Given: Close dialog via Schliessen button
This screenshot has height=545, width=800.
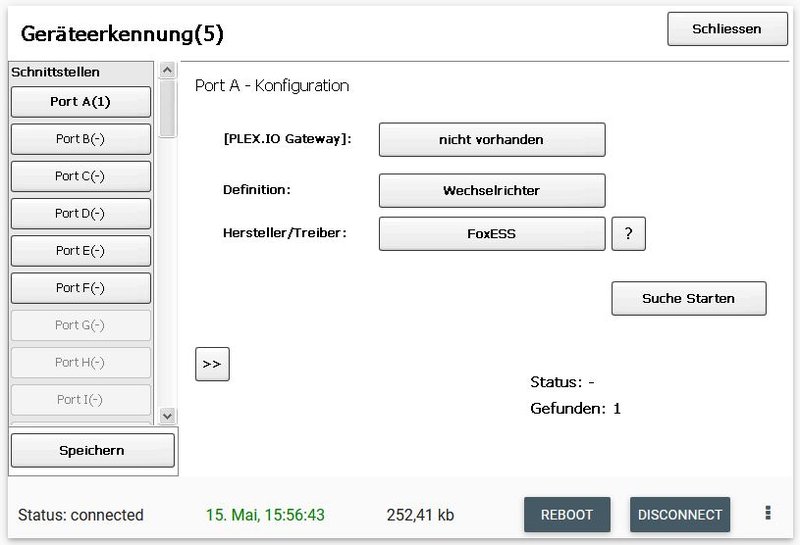Looking at the screenshot, I should (726, 29).
